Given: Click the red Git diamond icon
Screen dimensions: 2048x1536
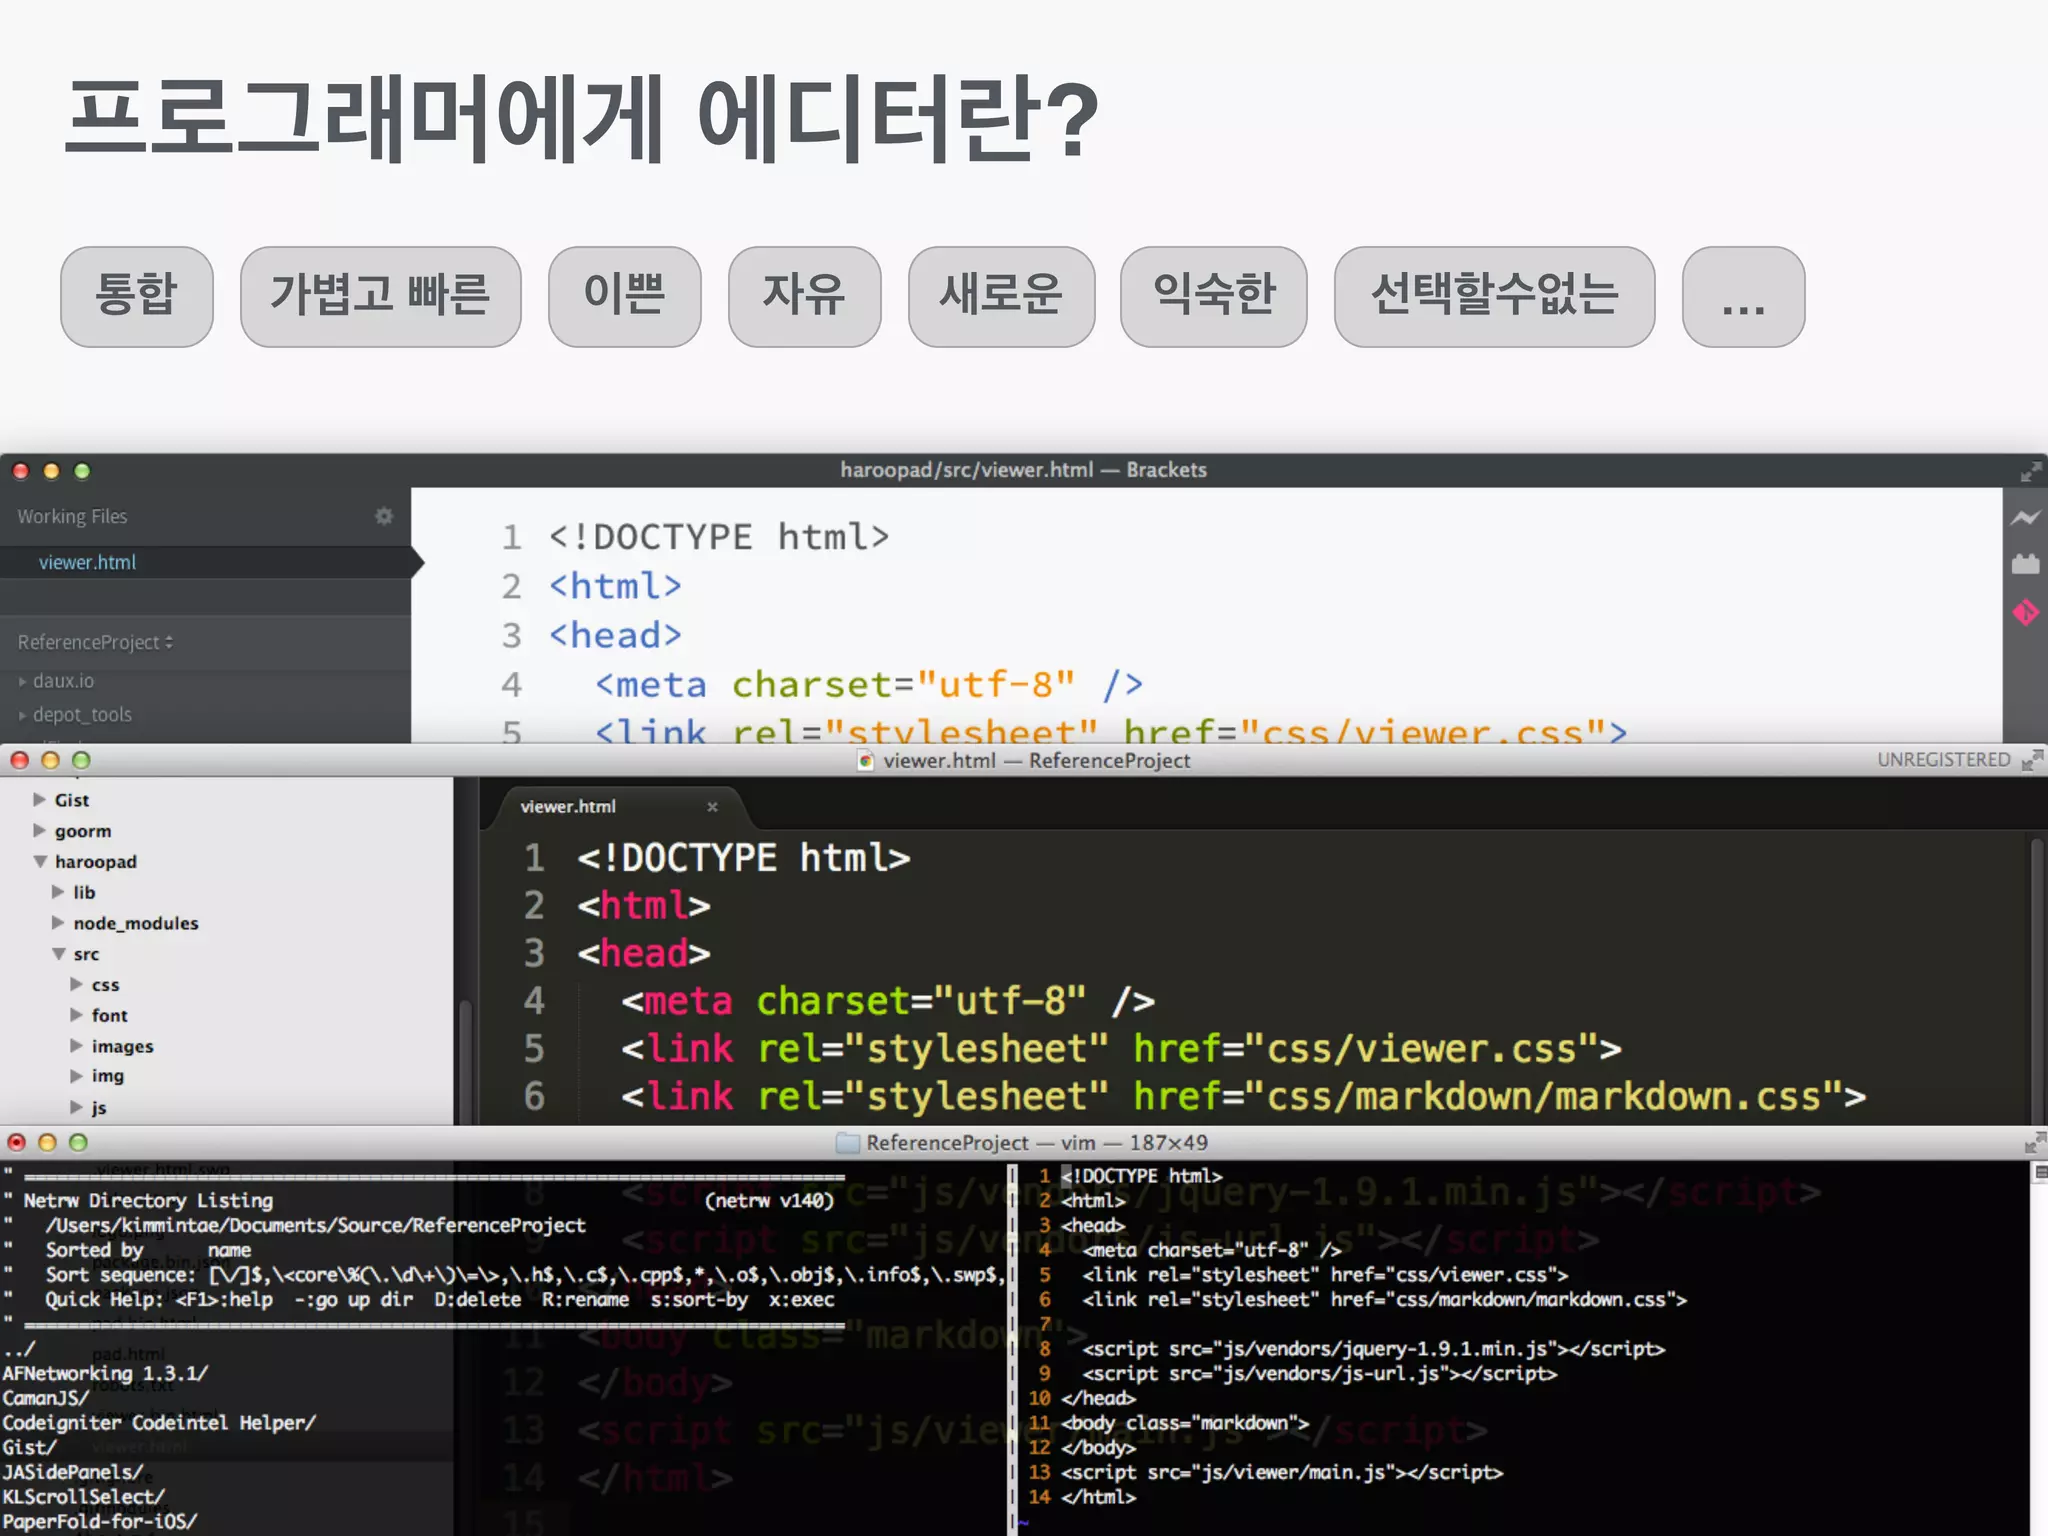Looking at the screenshot, I should (x=2025, y=612).
